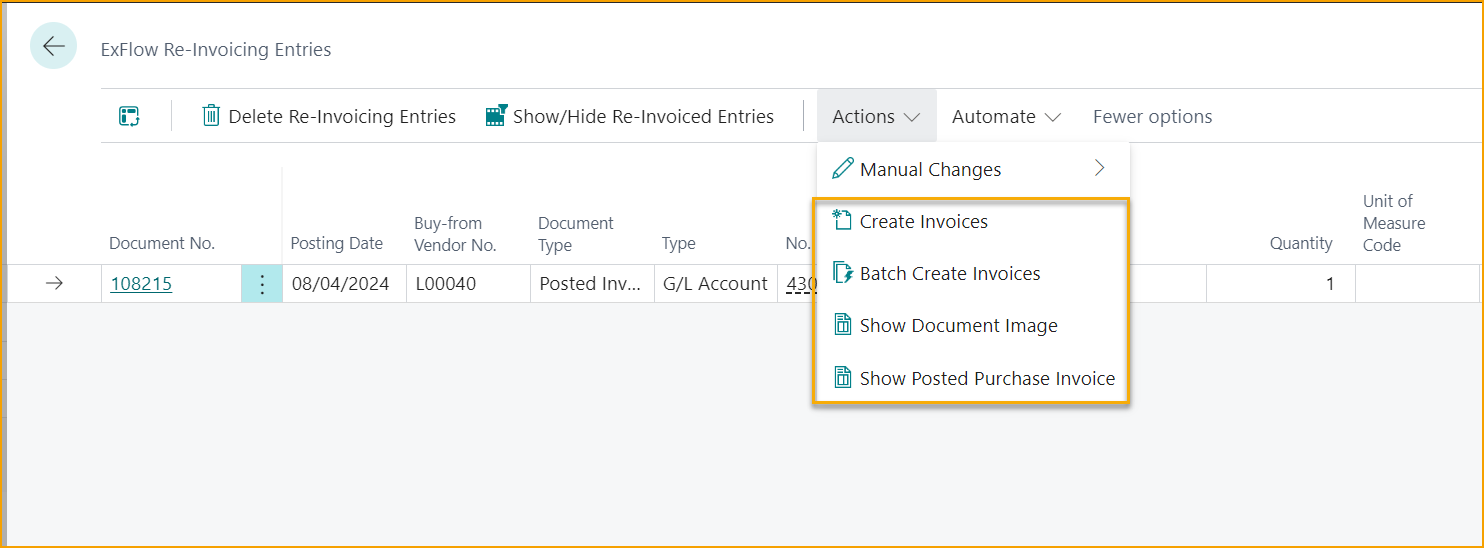Image resolution: width=1484 pixels, height=548 pixels.
Task: Click the Unit of Measure Code header
Action: click(x=1394, y=223)
